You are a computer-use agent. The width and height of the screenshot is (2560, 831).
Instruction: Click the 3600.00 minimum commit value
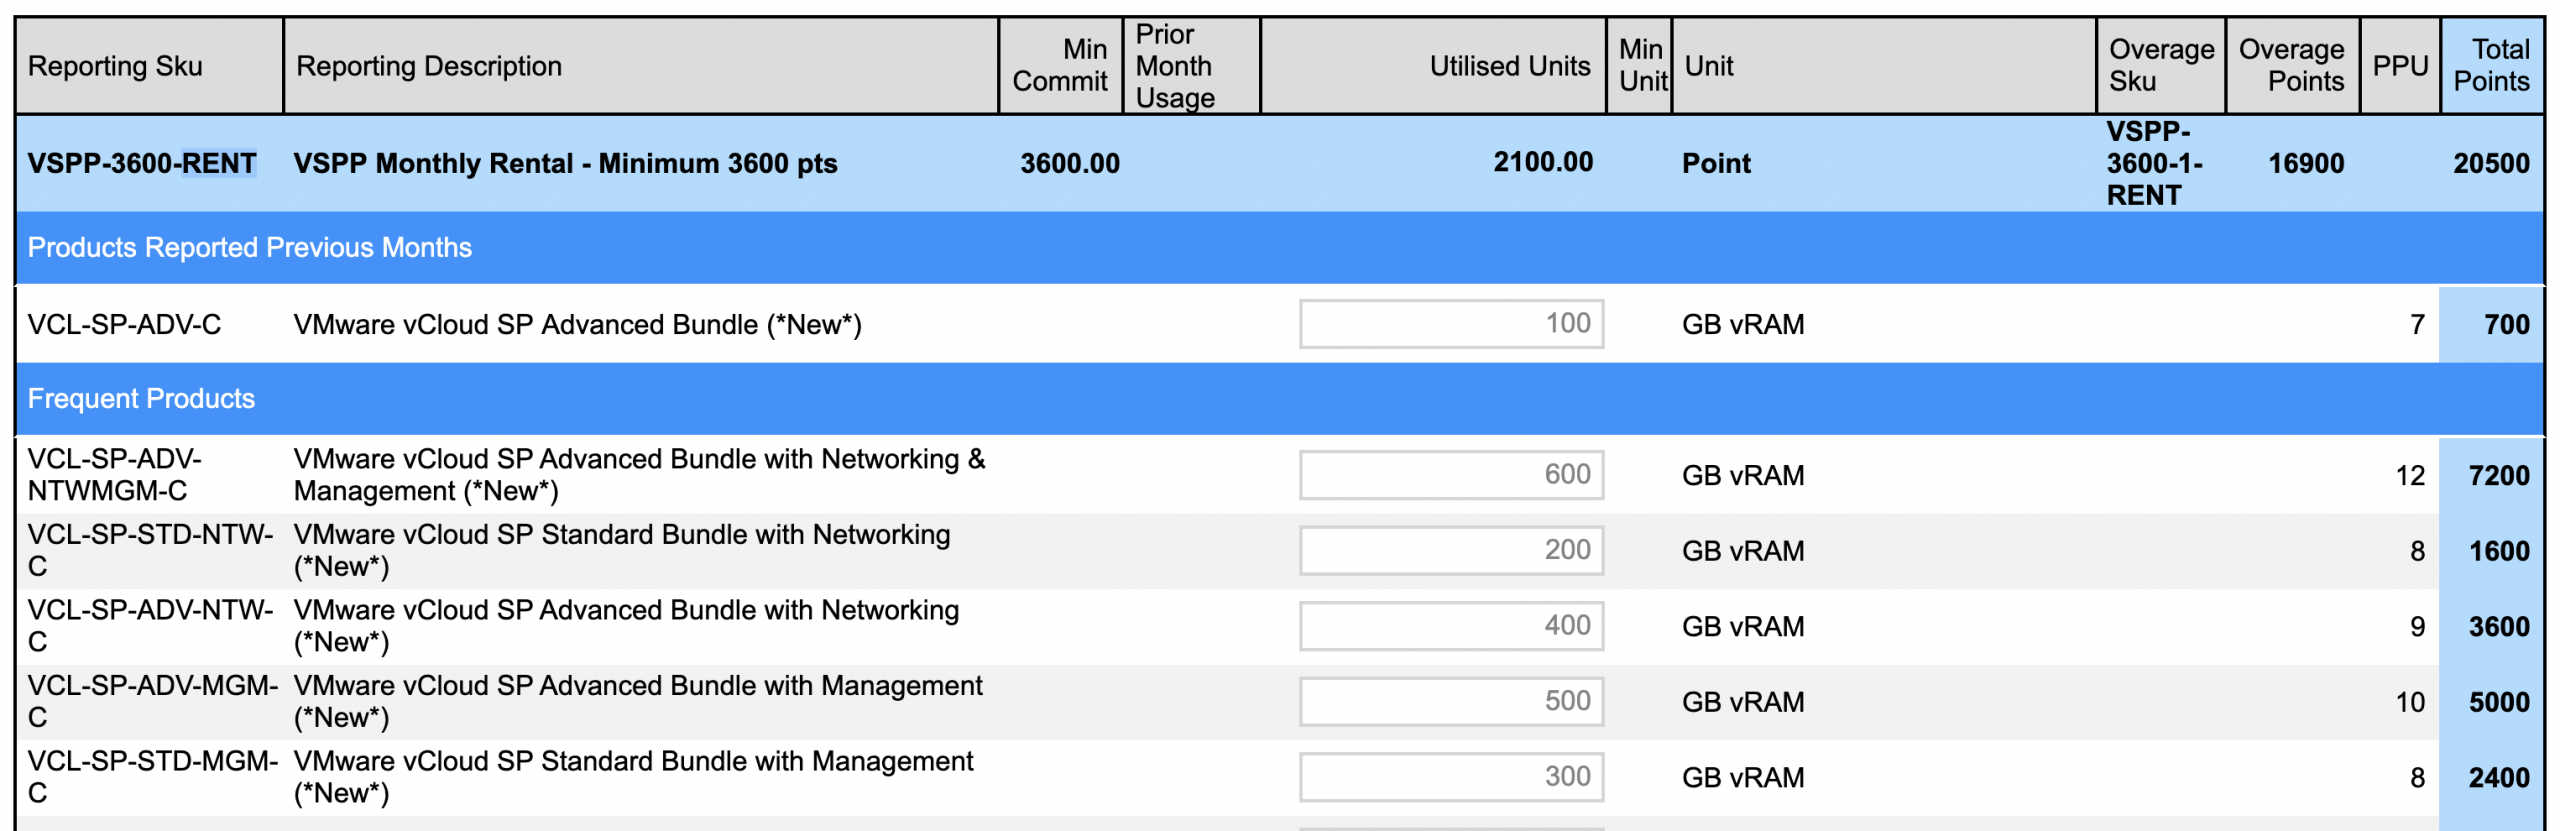coord(1070,163)
